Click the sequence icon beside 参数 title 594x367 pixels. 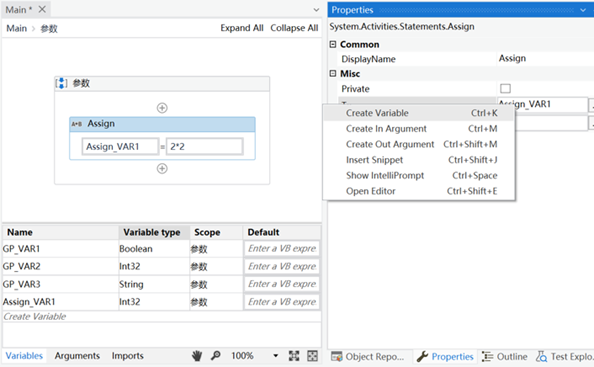point(61,83)
